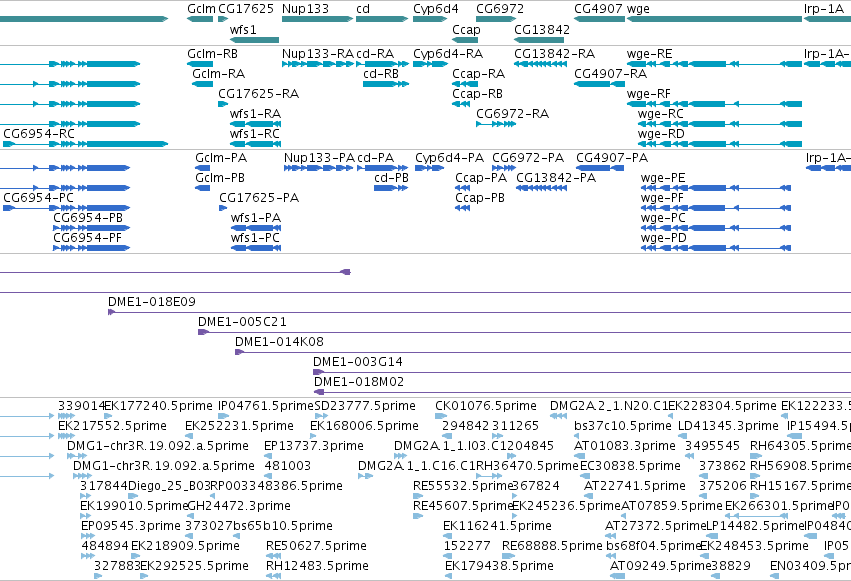The height and width of the screenshot is (581, 851).
Task: Click protein wfs1-PC
Action: click(x=255, y=238)
